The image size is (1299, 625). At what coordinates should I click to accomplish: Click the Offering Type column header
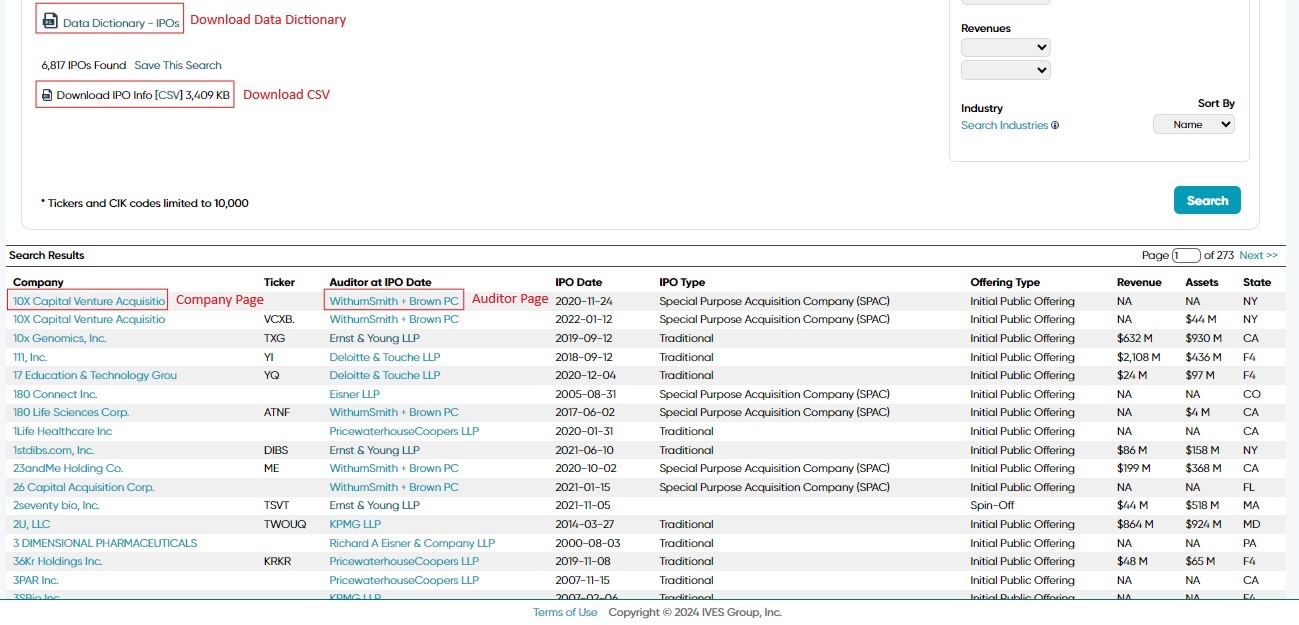click(x=1005, y=282)
